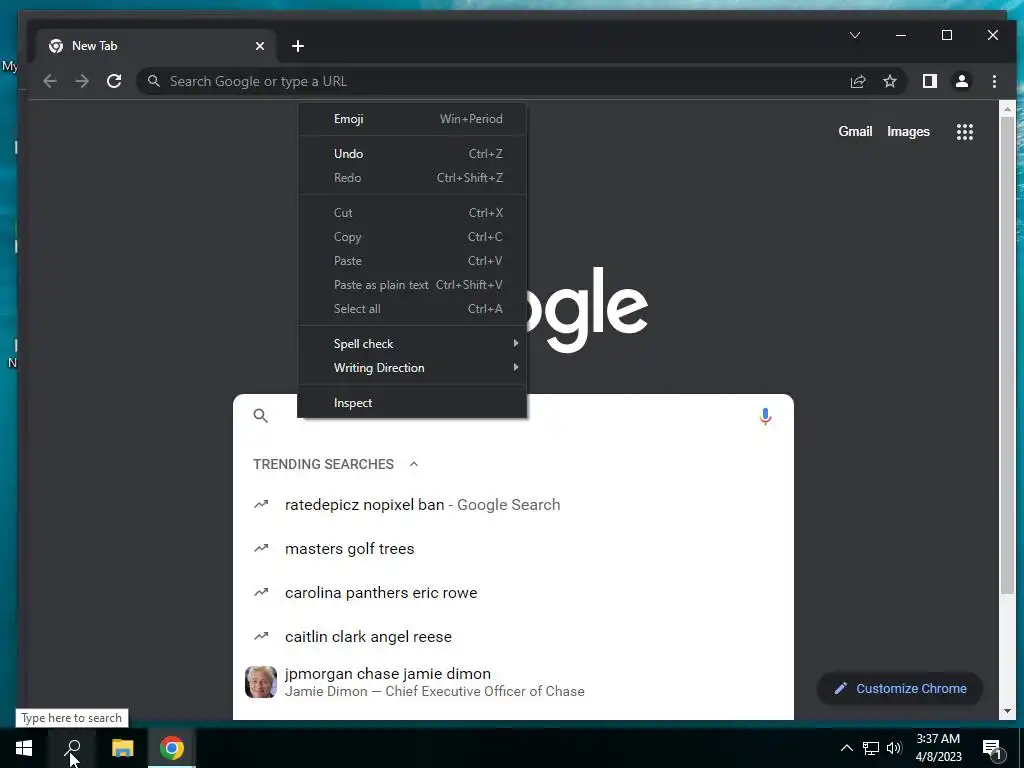
Task: Open the Chrome side panel icon
Action: click(x=929, y=81)
